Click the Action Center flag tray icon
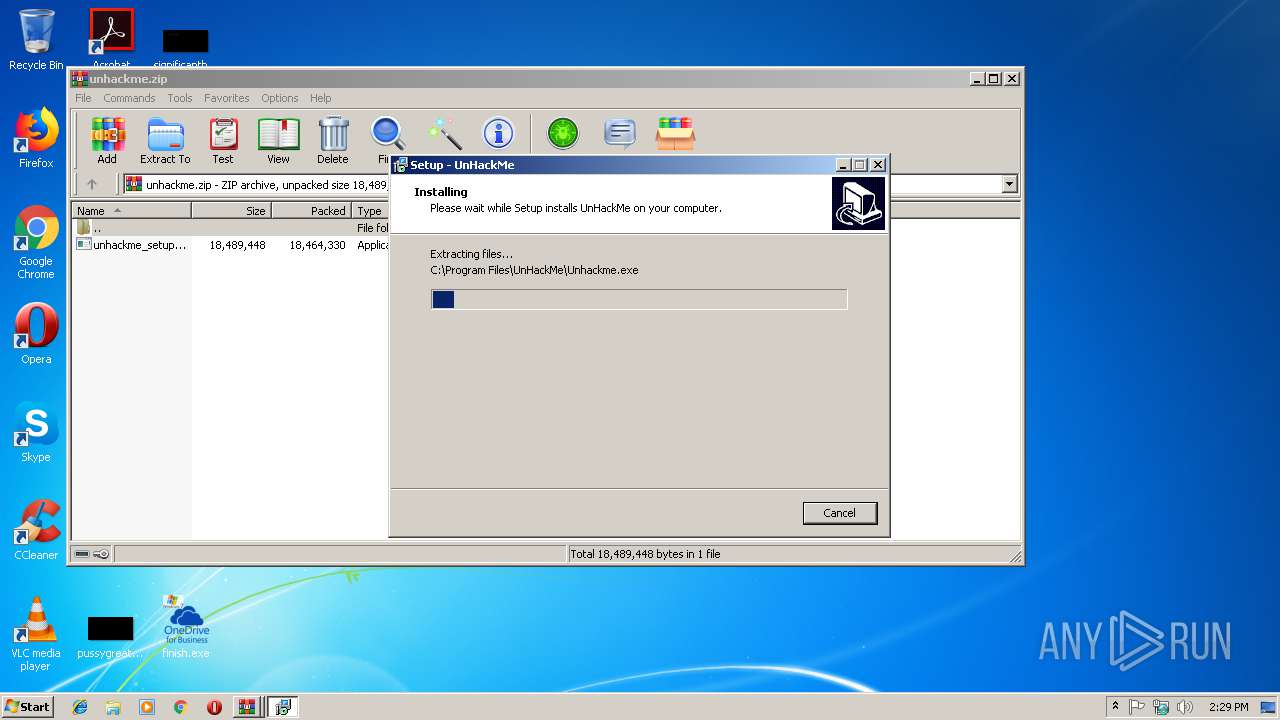This screenshot has width=1280, height=720. [x=1137, y=707]
